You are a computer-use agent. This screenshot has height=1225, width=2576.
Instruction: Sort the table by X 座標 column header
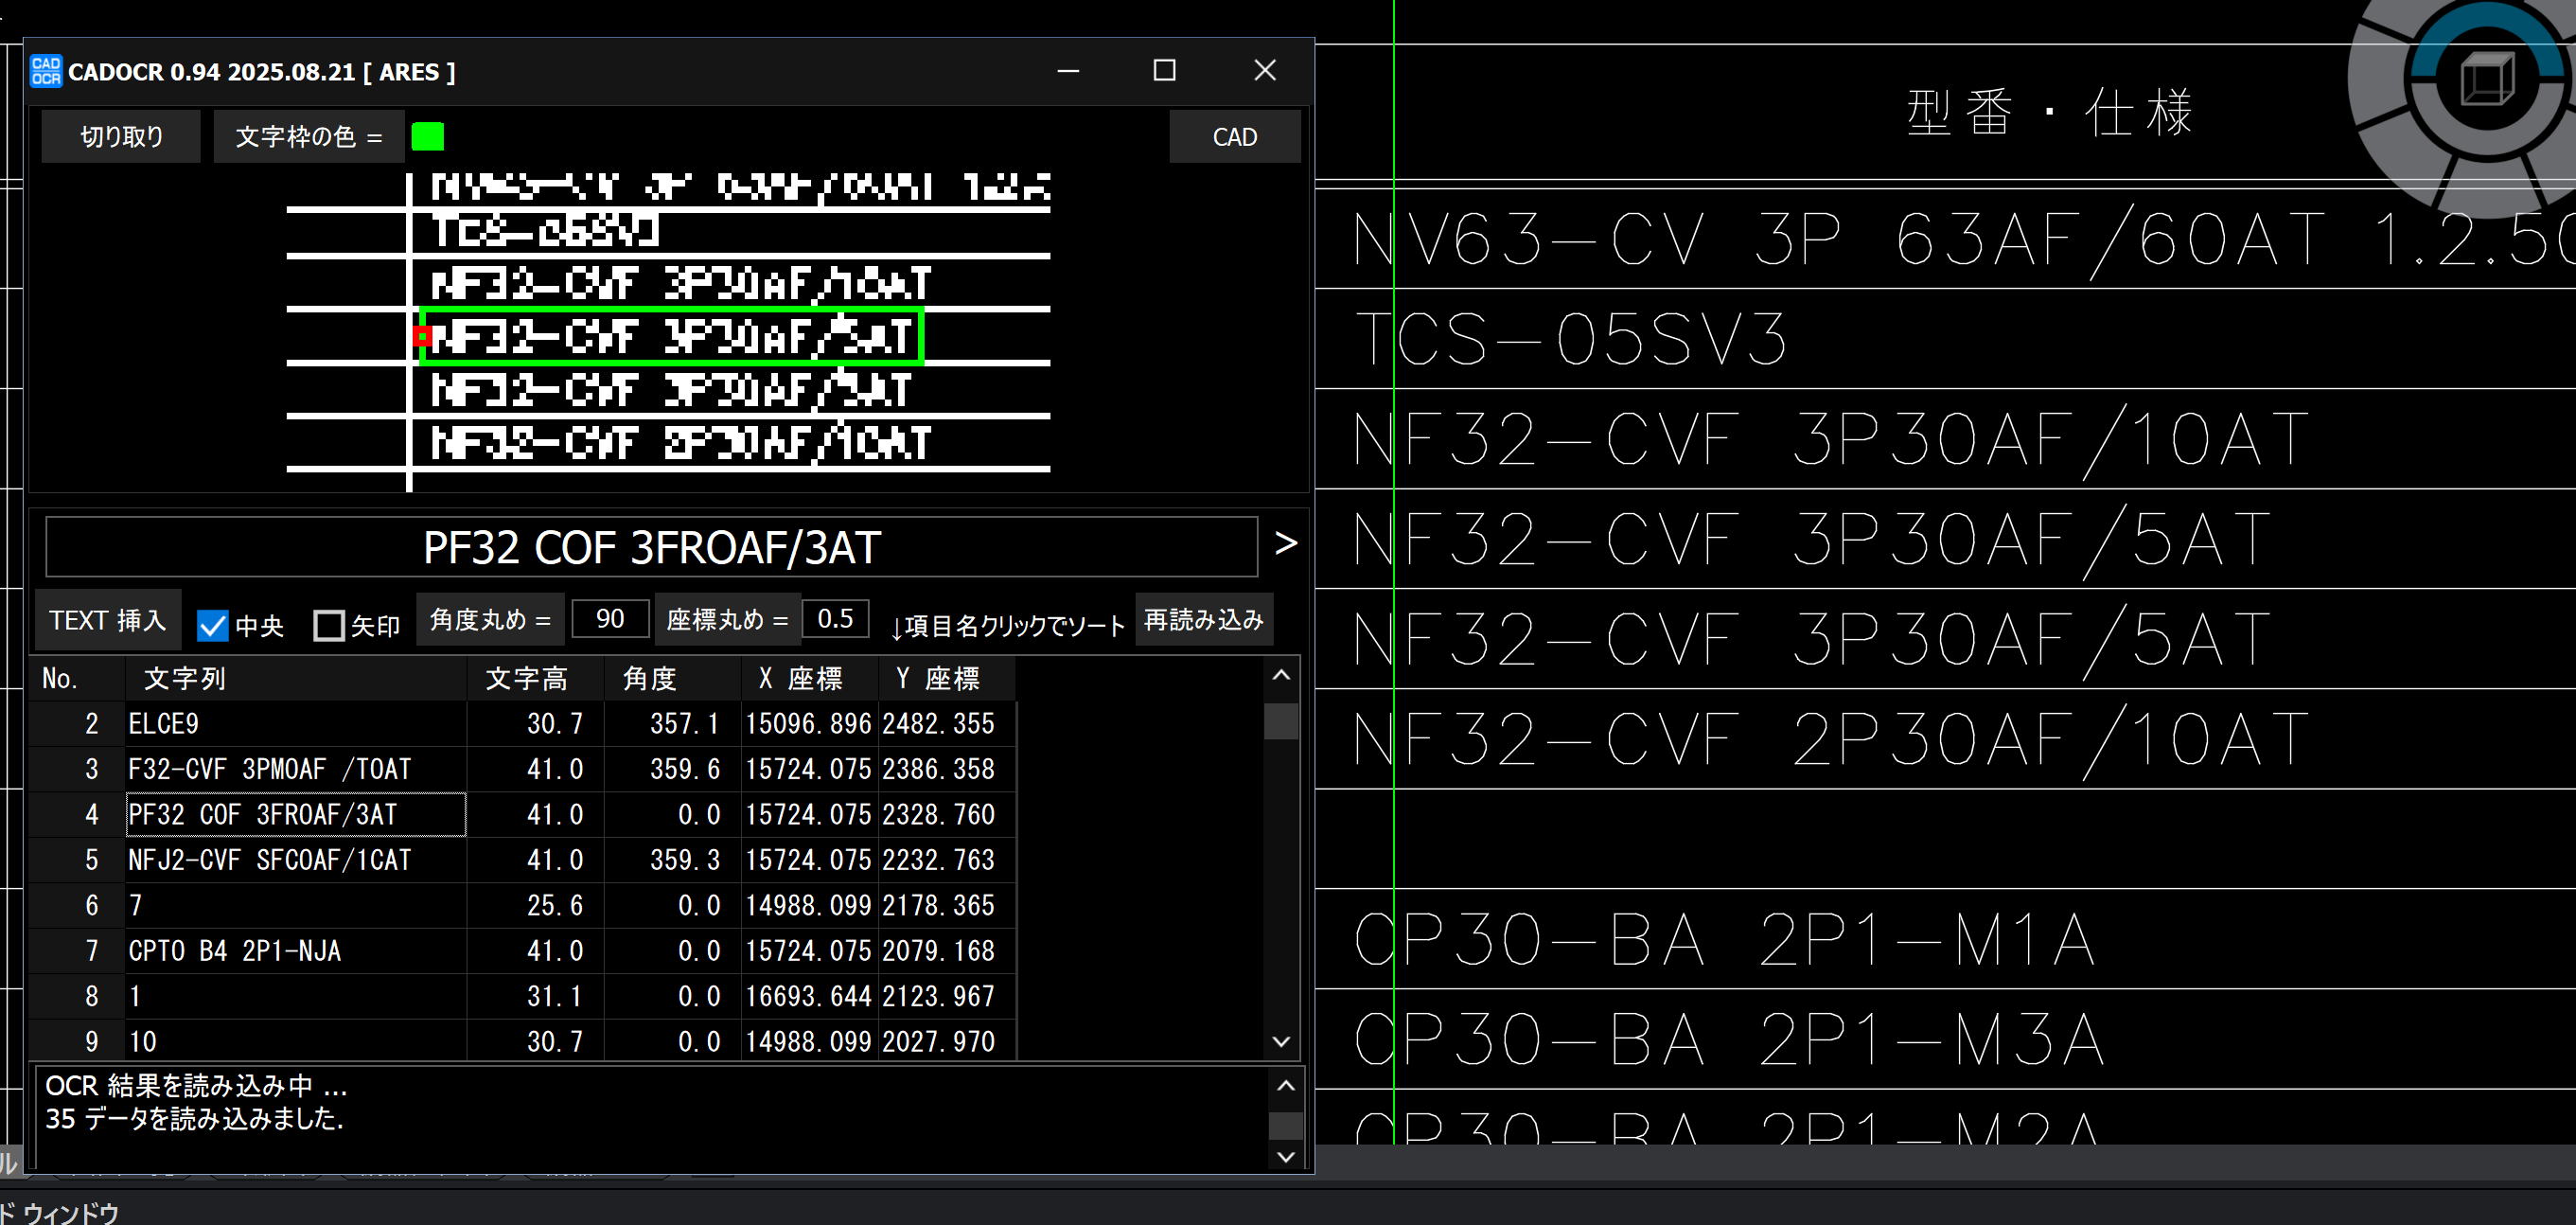[800, 679]
